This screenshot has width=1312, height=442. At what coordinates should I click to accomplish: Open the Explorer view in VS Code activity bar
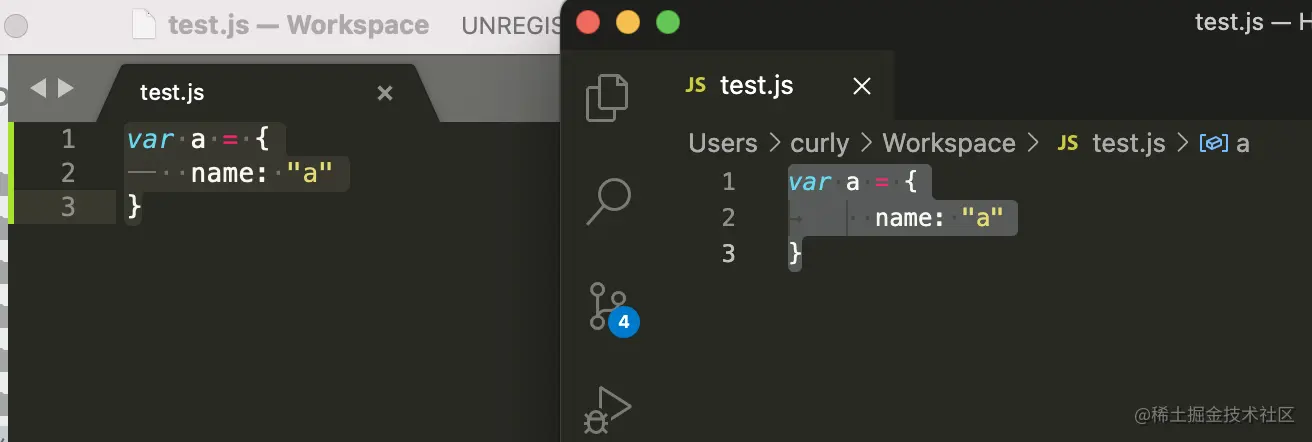(x=607, y=97)
